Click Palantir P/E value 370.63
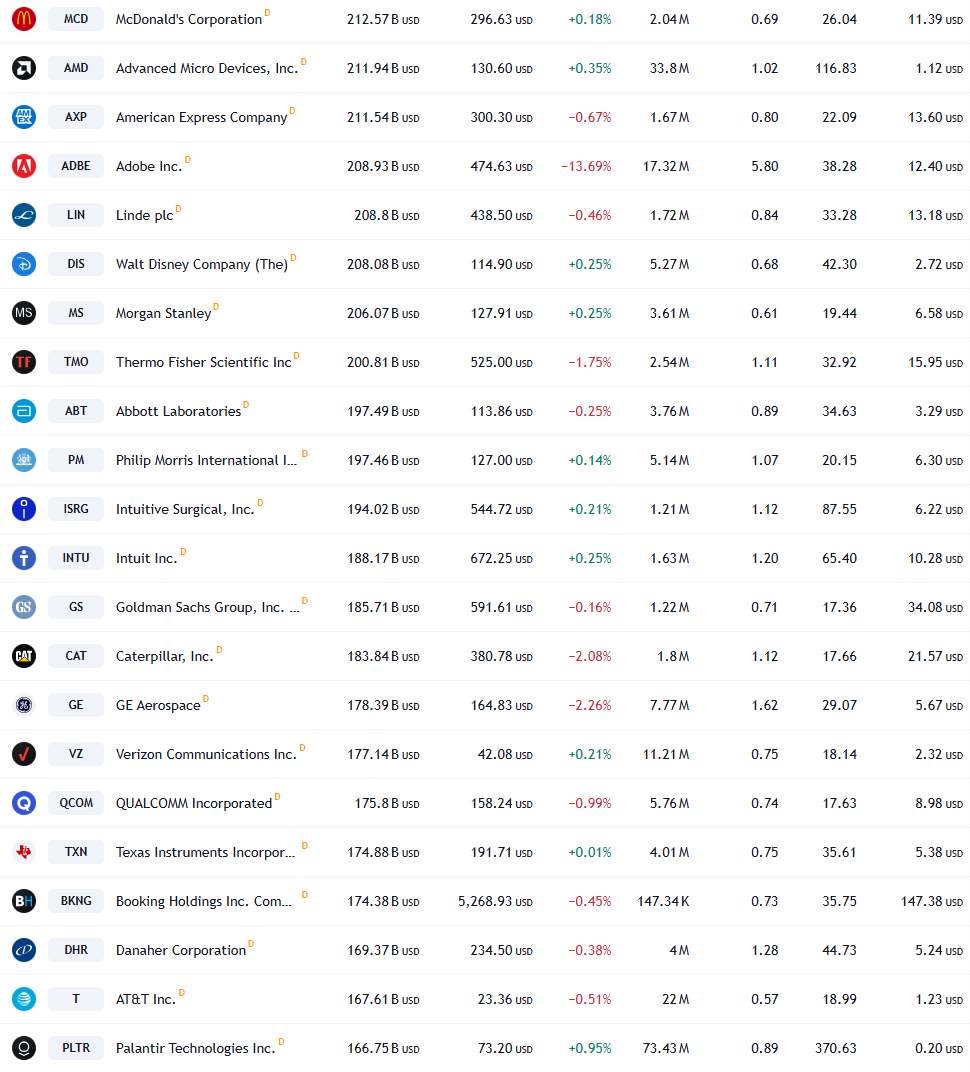 point(835,1049)
